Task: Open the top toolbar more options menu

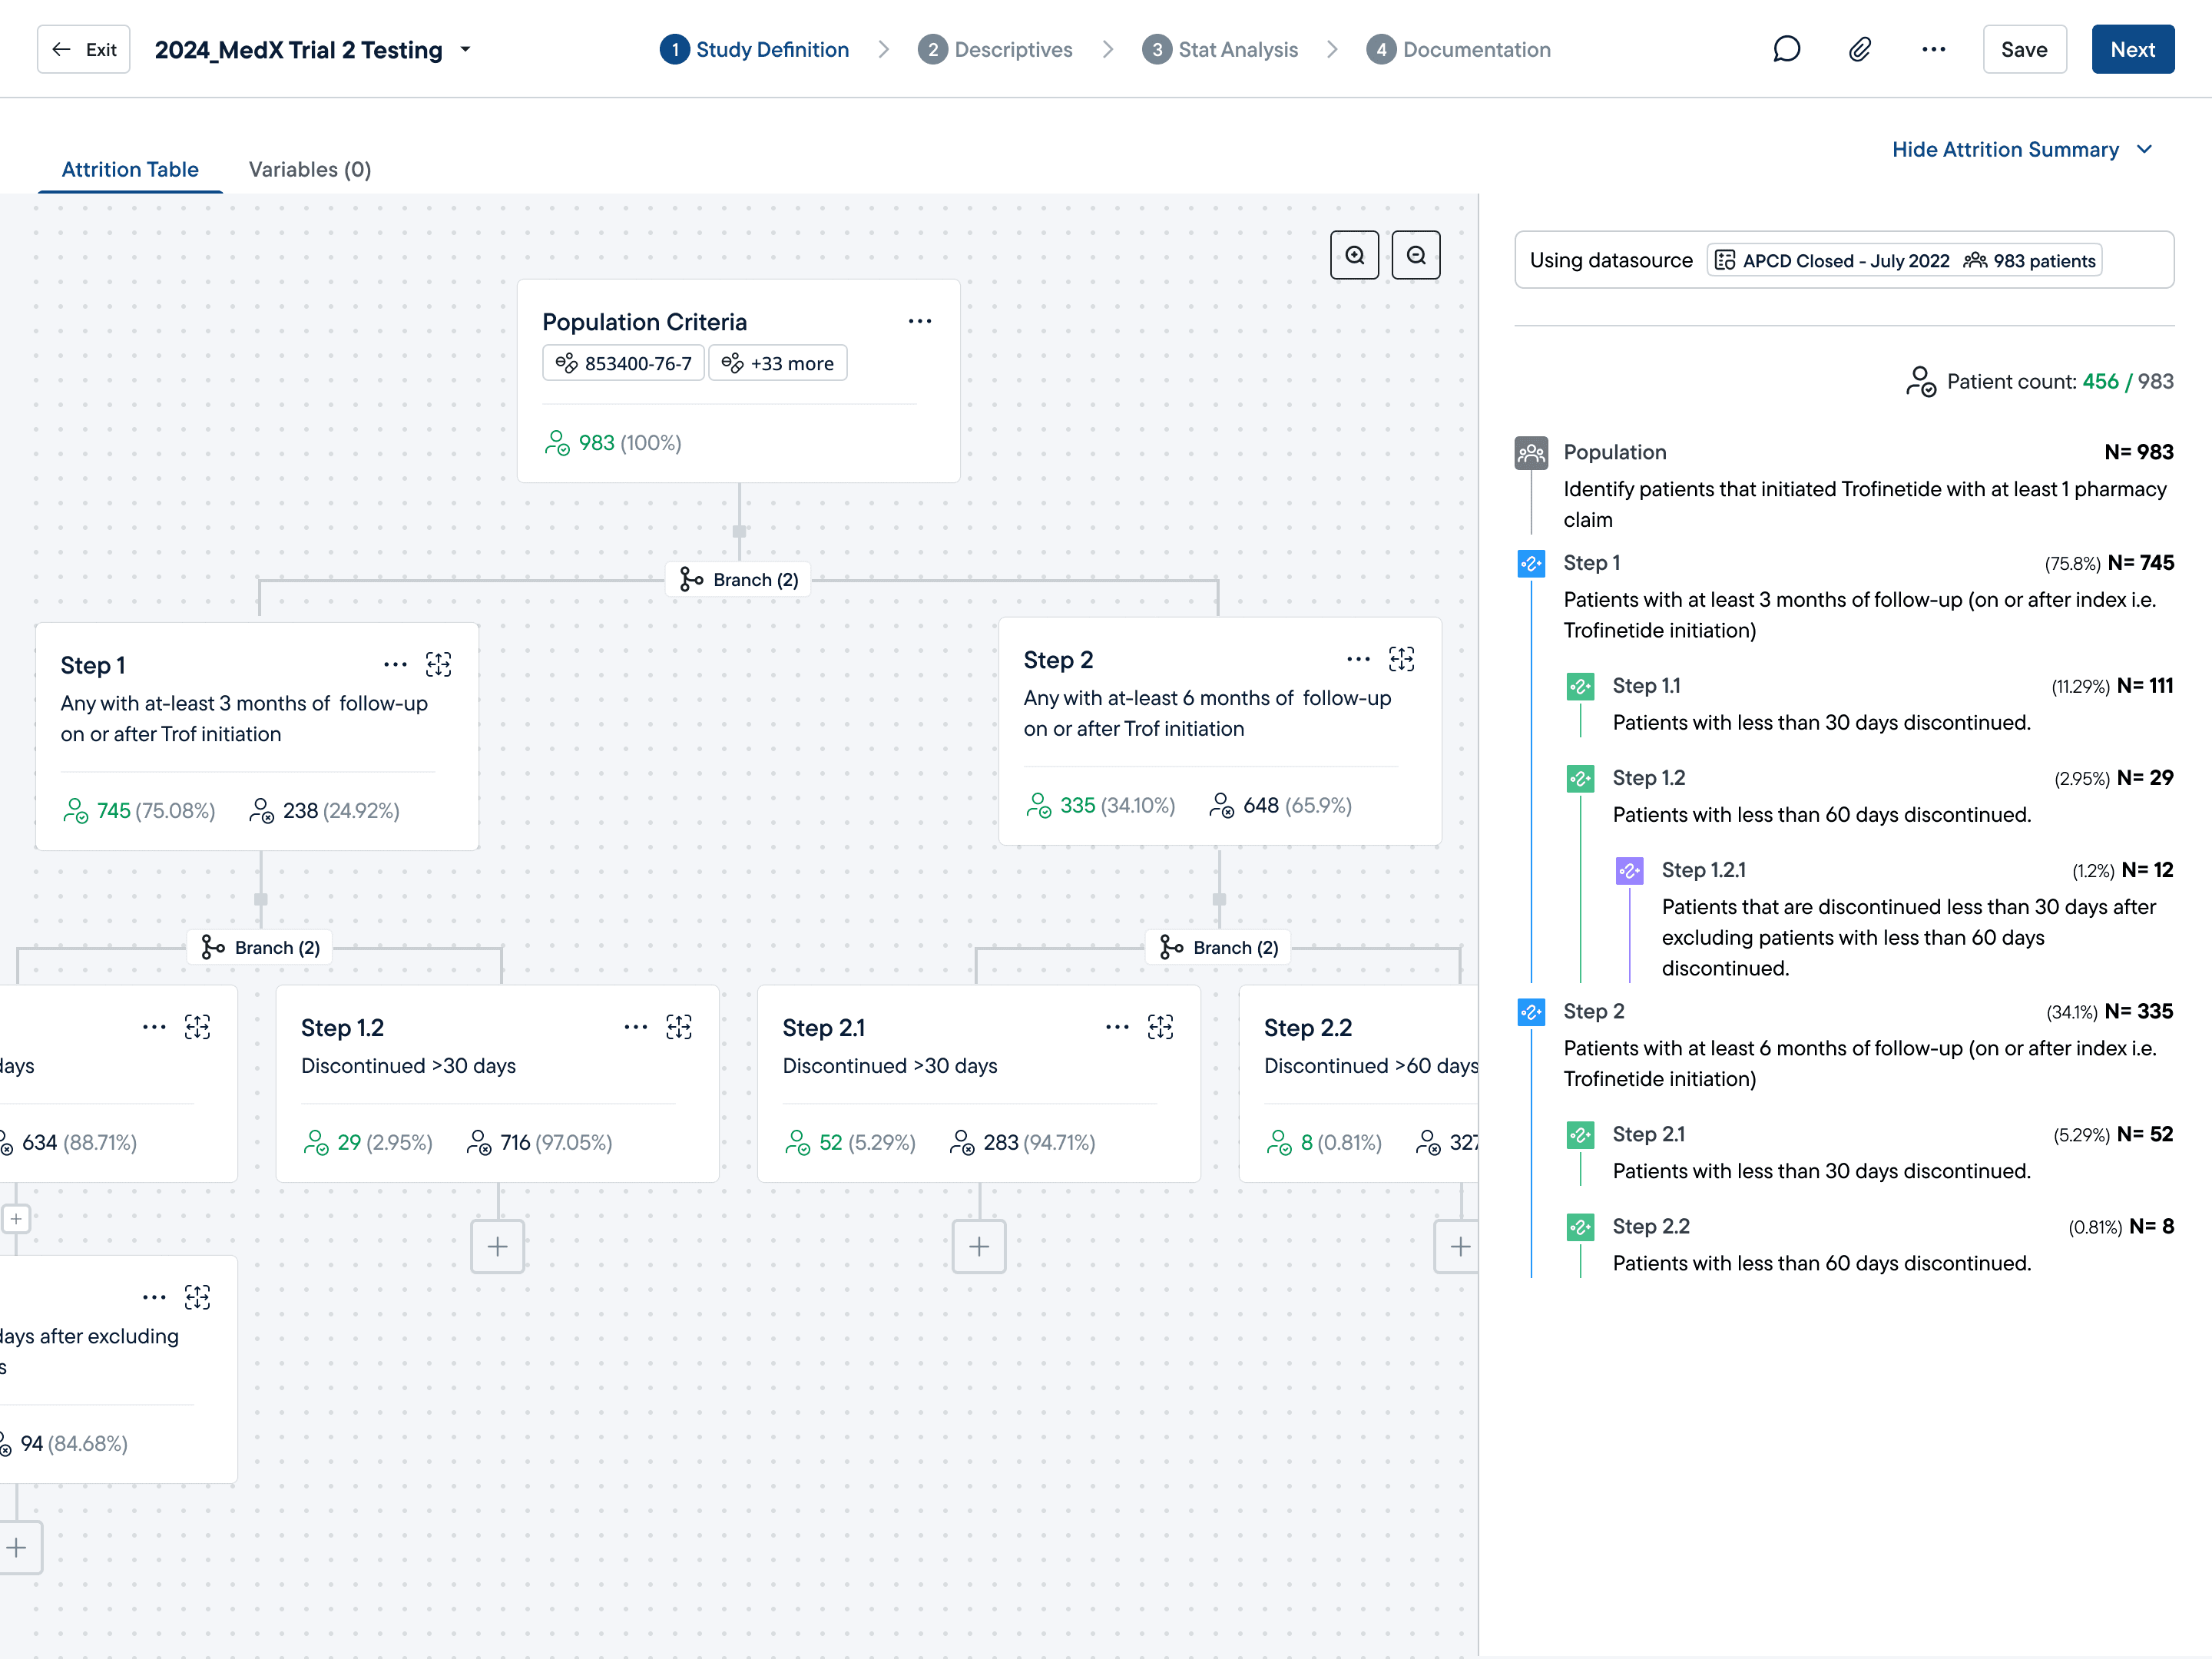Action: point(1933,49)
